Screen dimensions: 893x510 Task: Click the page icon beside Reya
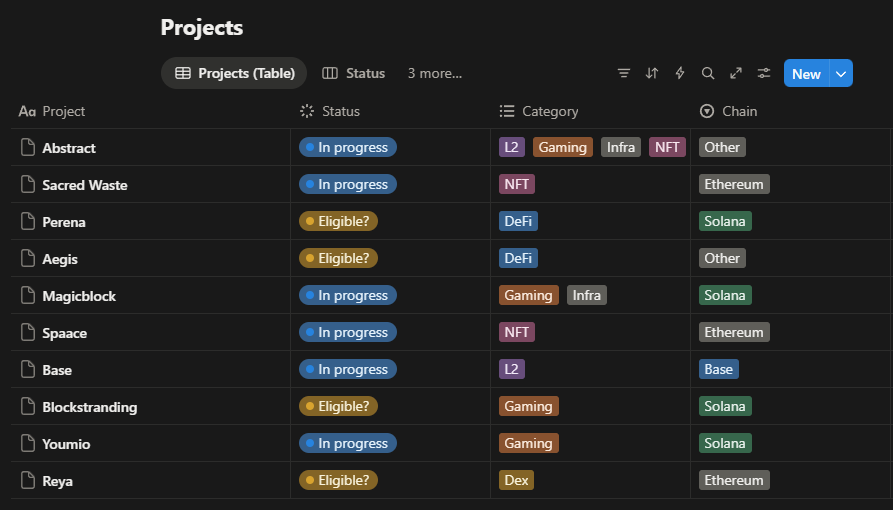[x=28, y=481]
